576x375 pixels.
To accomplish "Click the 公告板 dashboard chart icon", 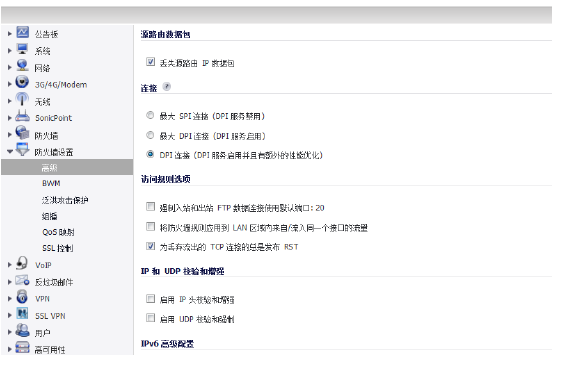I will tap(22, 32).
